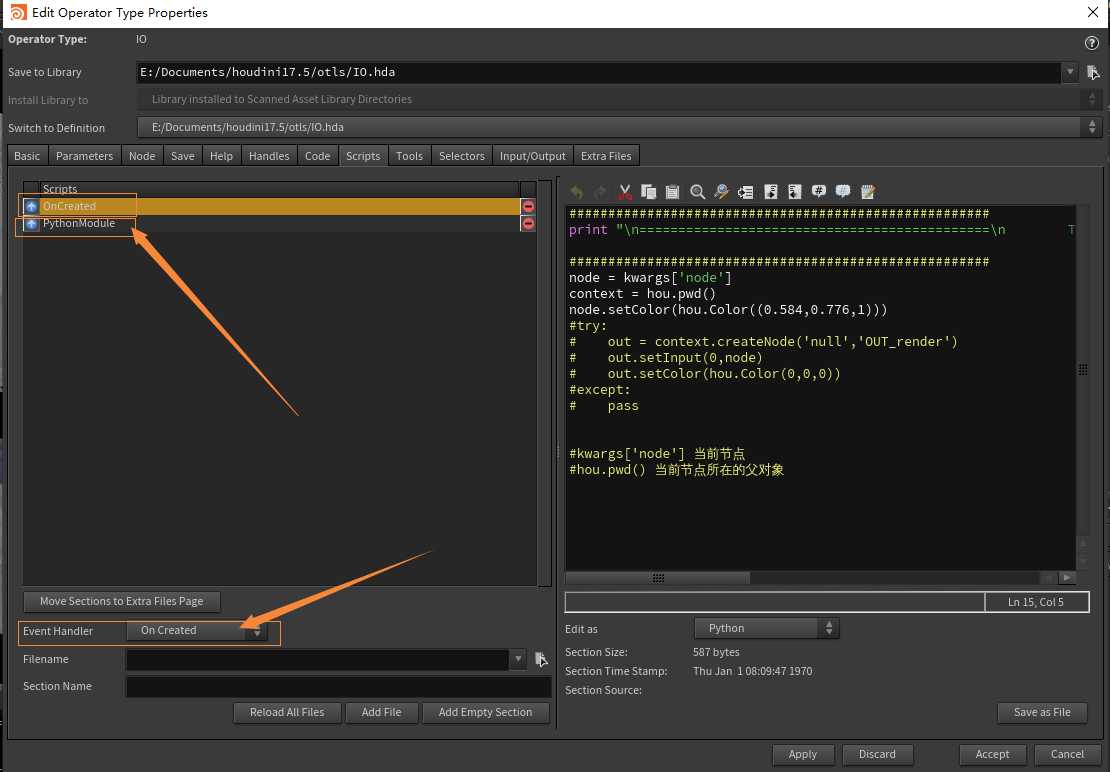Click the arrow icon beside PythonModule
This screenshot has width=1110, height=772.
point(31,224)
